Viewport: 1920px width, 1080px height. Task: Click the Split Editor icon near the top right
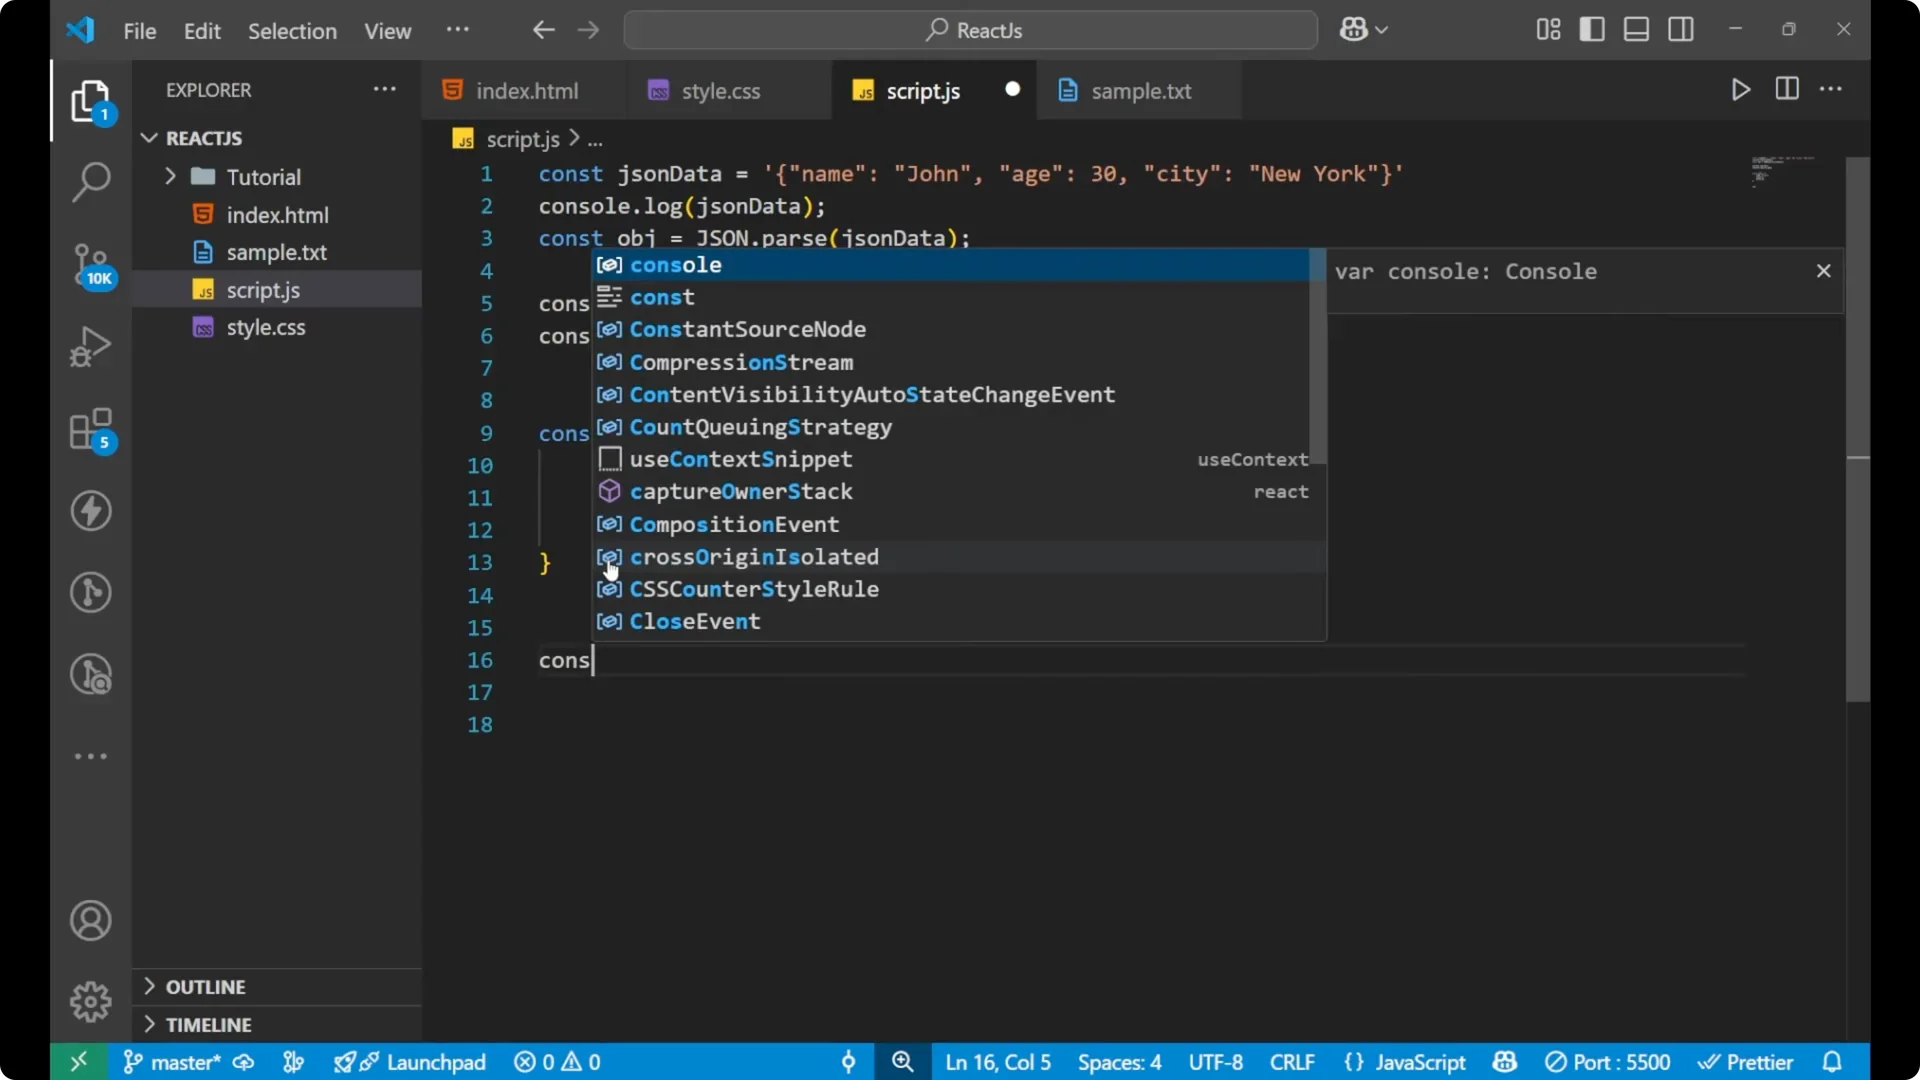tap(1787, 89)
